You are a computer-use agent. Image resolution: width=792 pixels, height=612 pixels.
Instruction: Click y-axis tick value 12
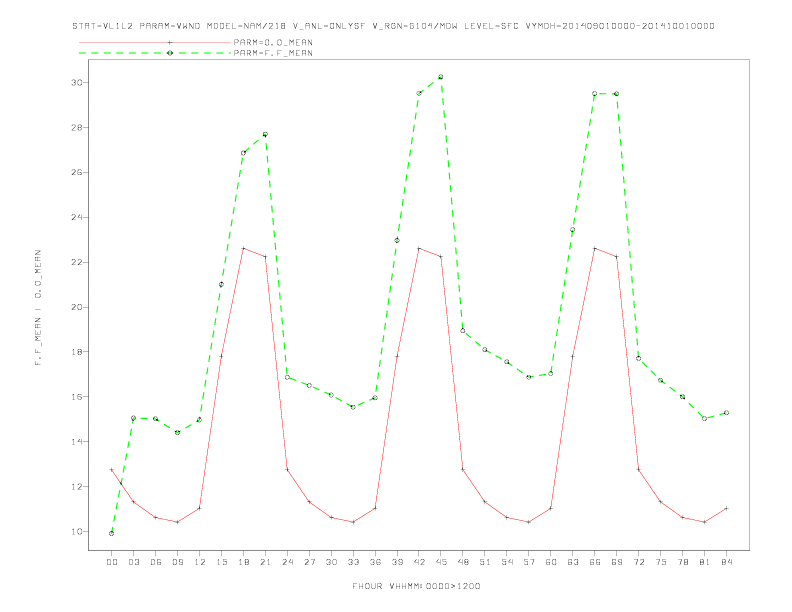(x=77, y=486)
